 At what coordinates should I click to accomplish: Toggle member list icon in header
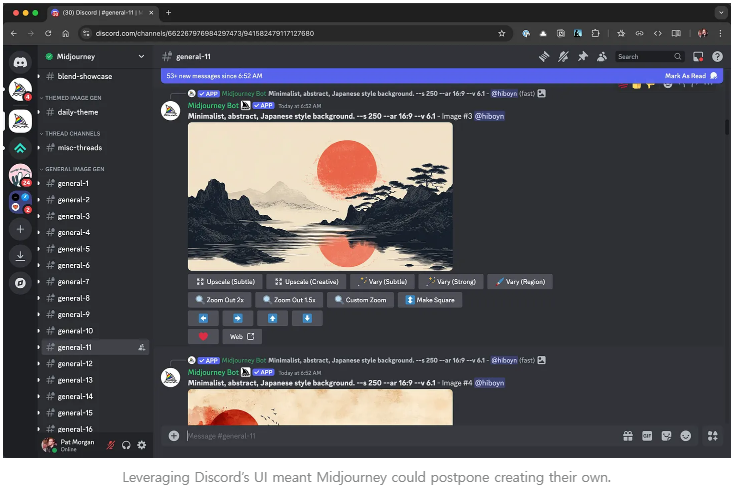click(x=602, y=56)
